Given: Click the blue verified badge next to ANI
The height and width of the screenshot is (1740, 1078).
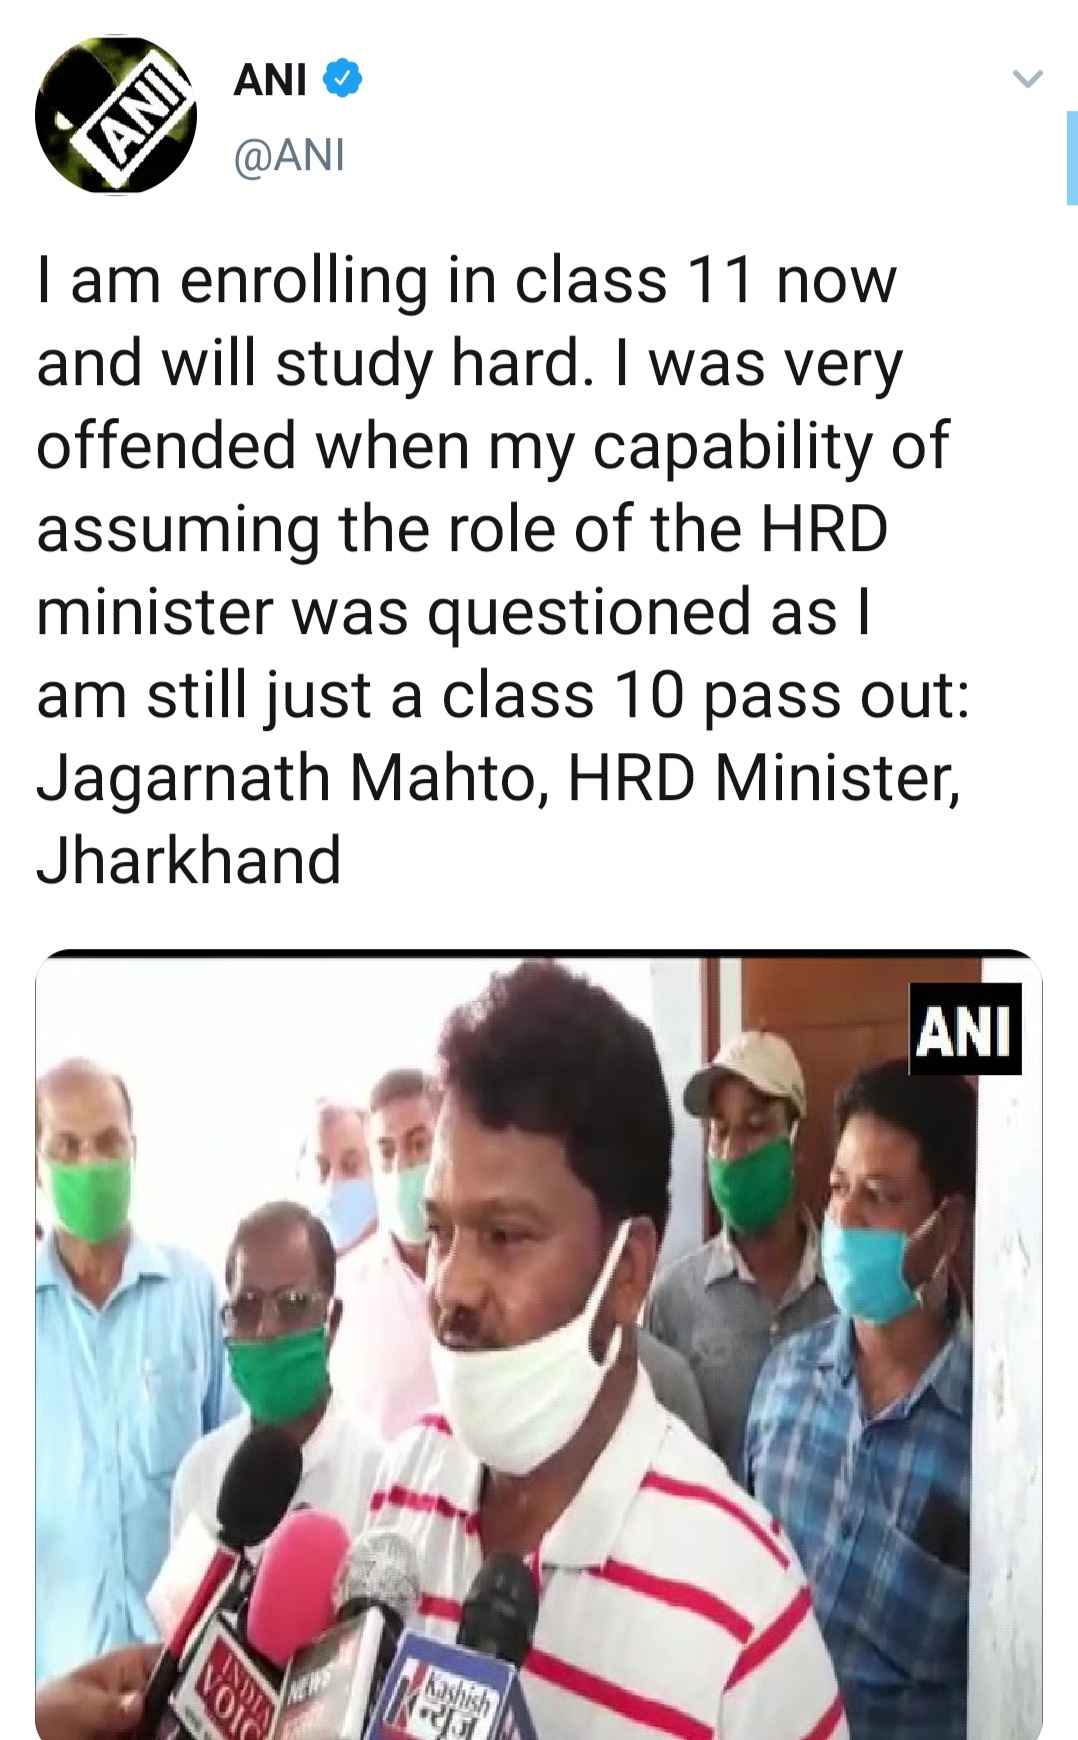Looking at the screenshot, I should (x=341, y=79).
